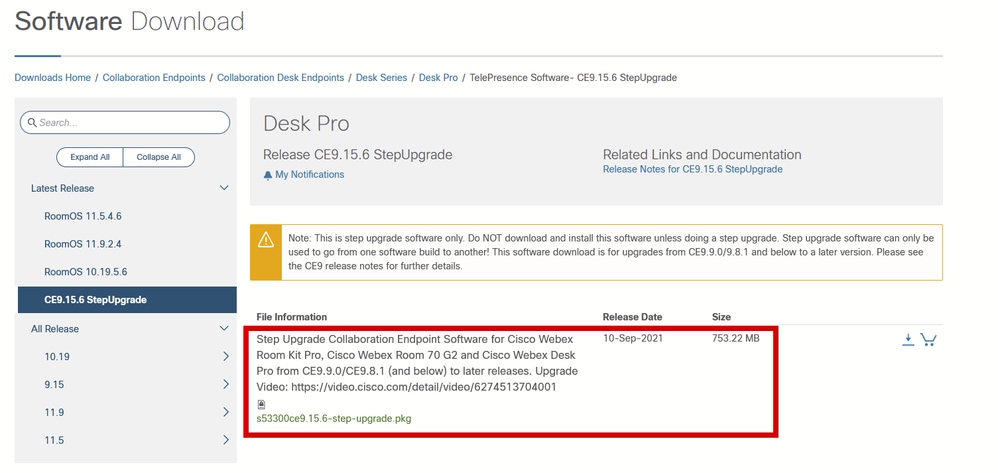Image resolution: width=998 pixels, height=473 pixels.
Task: Select RoomOS 11.9.2.4 release
Action: click(83, 244)
